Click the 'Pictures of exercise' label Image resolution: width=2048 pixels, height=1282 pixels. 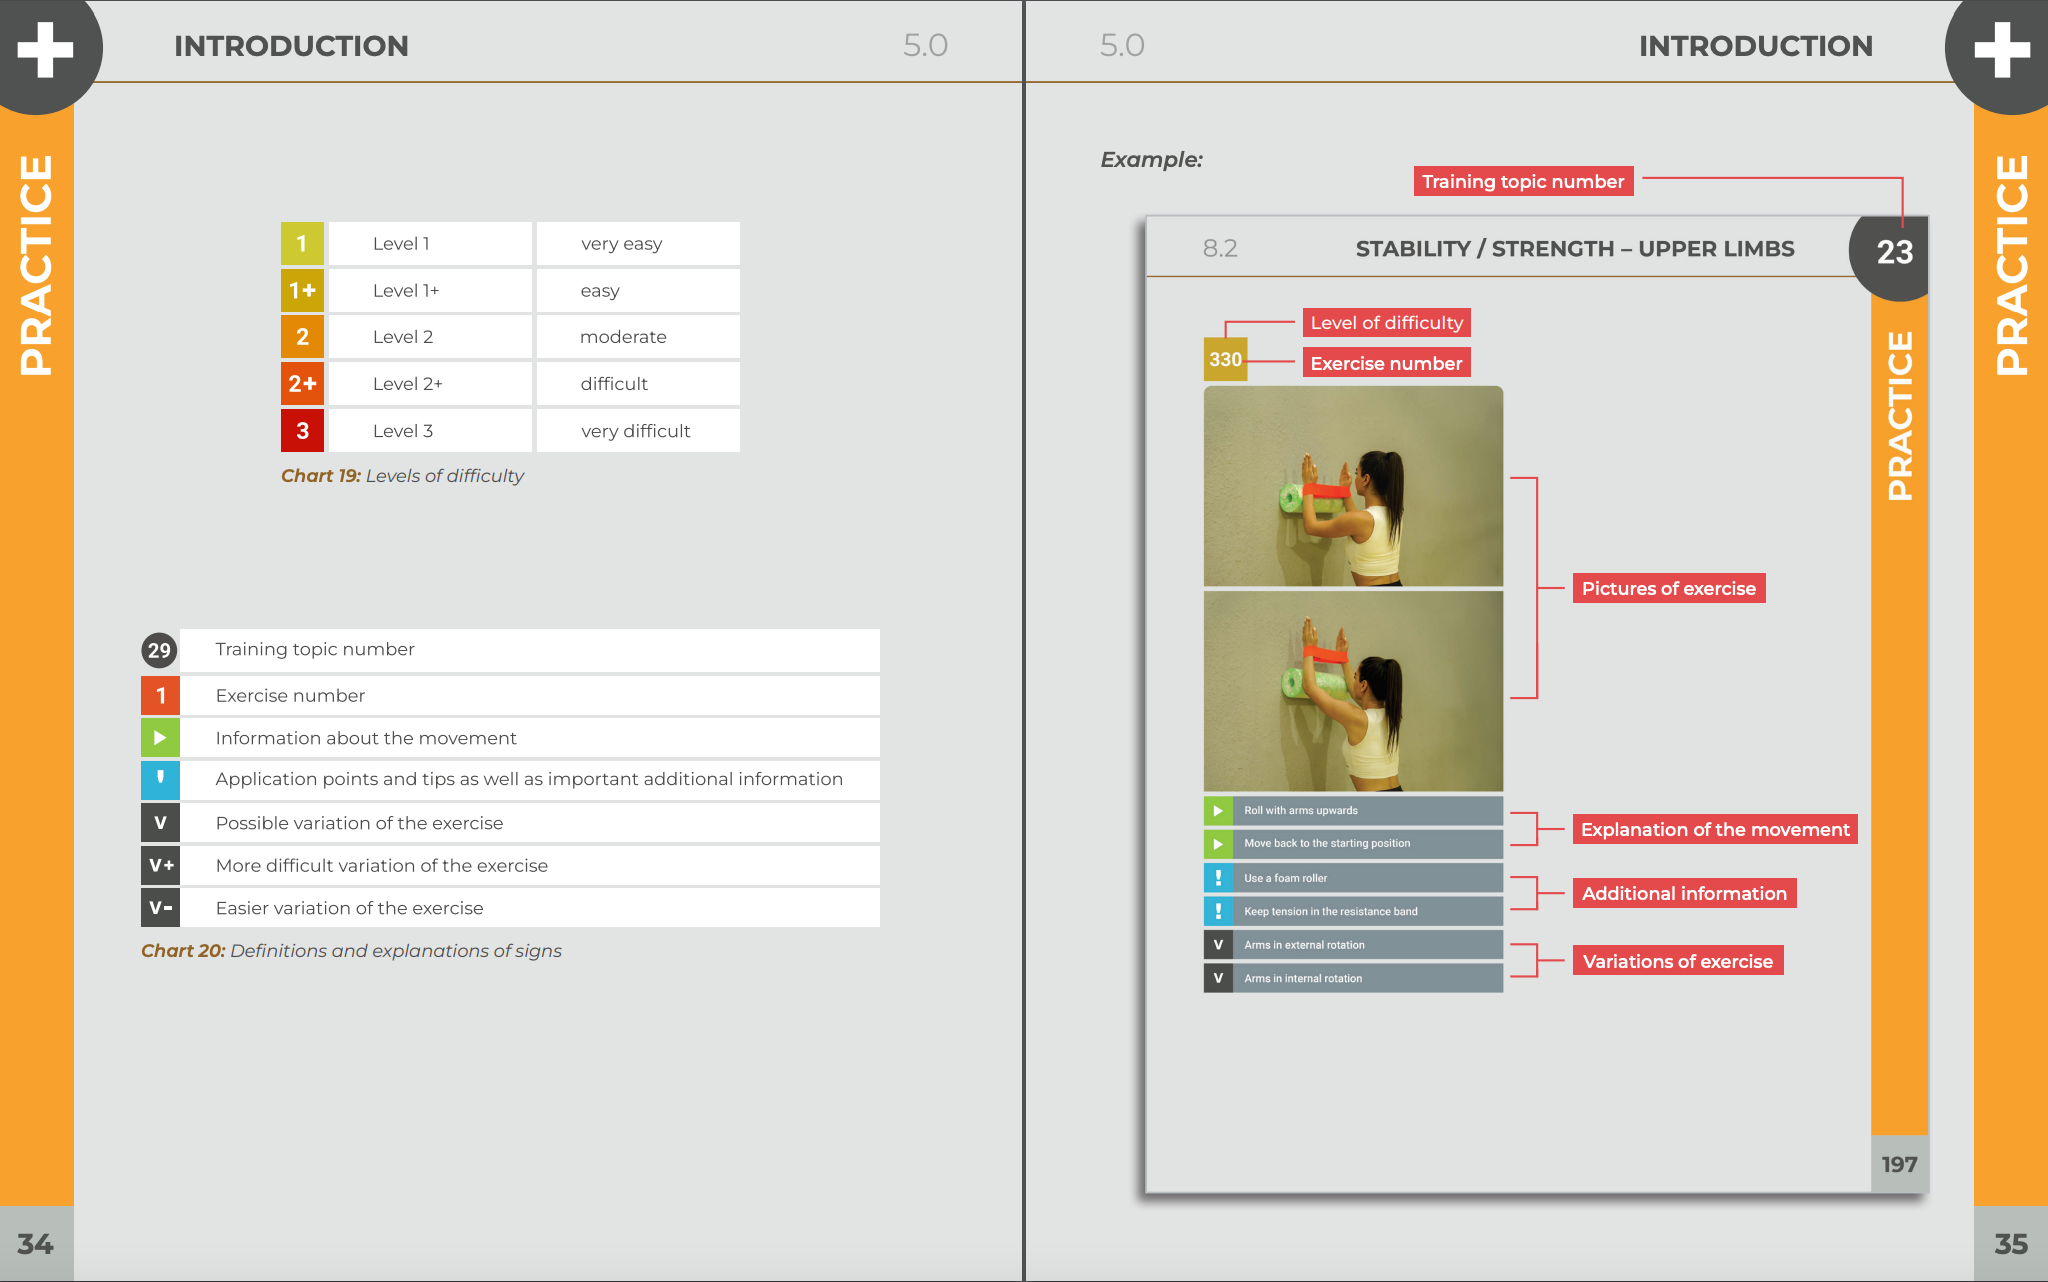pos(1668,588)
